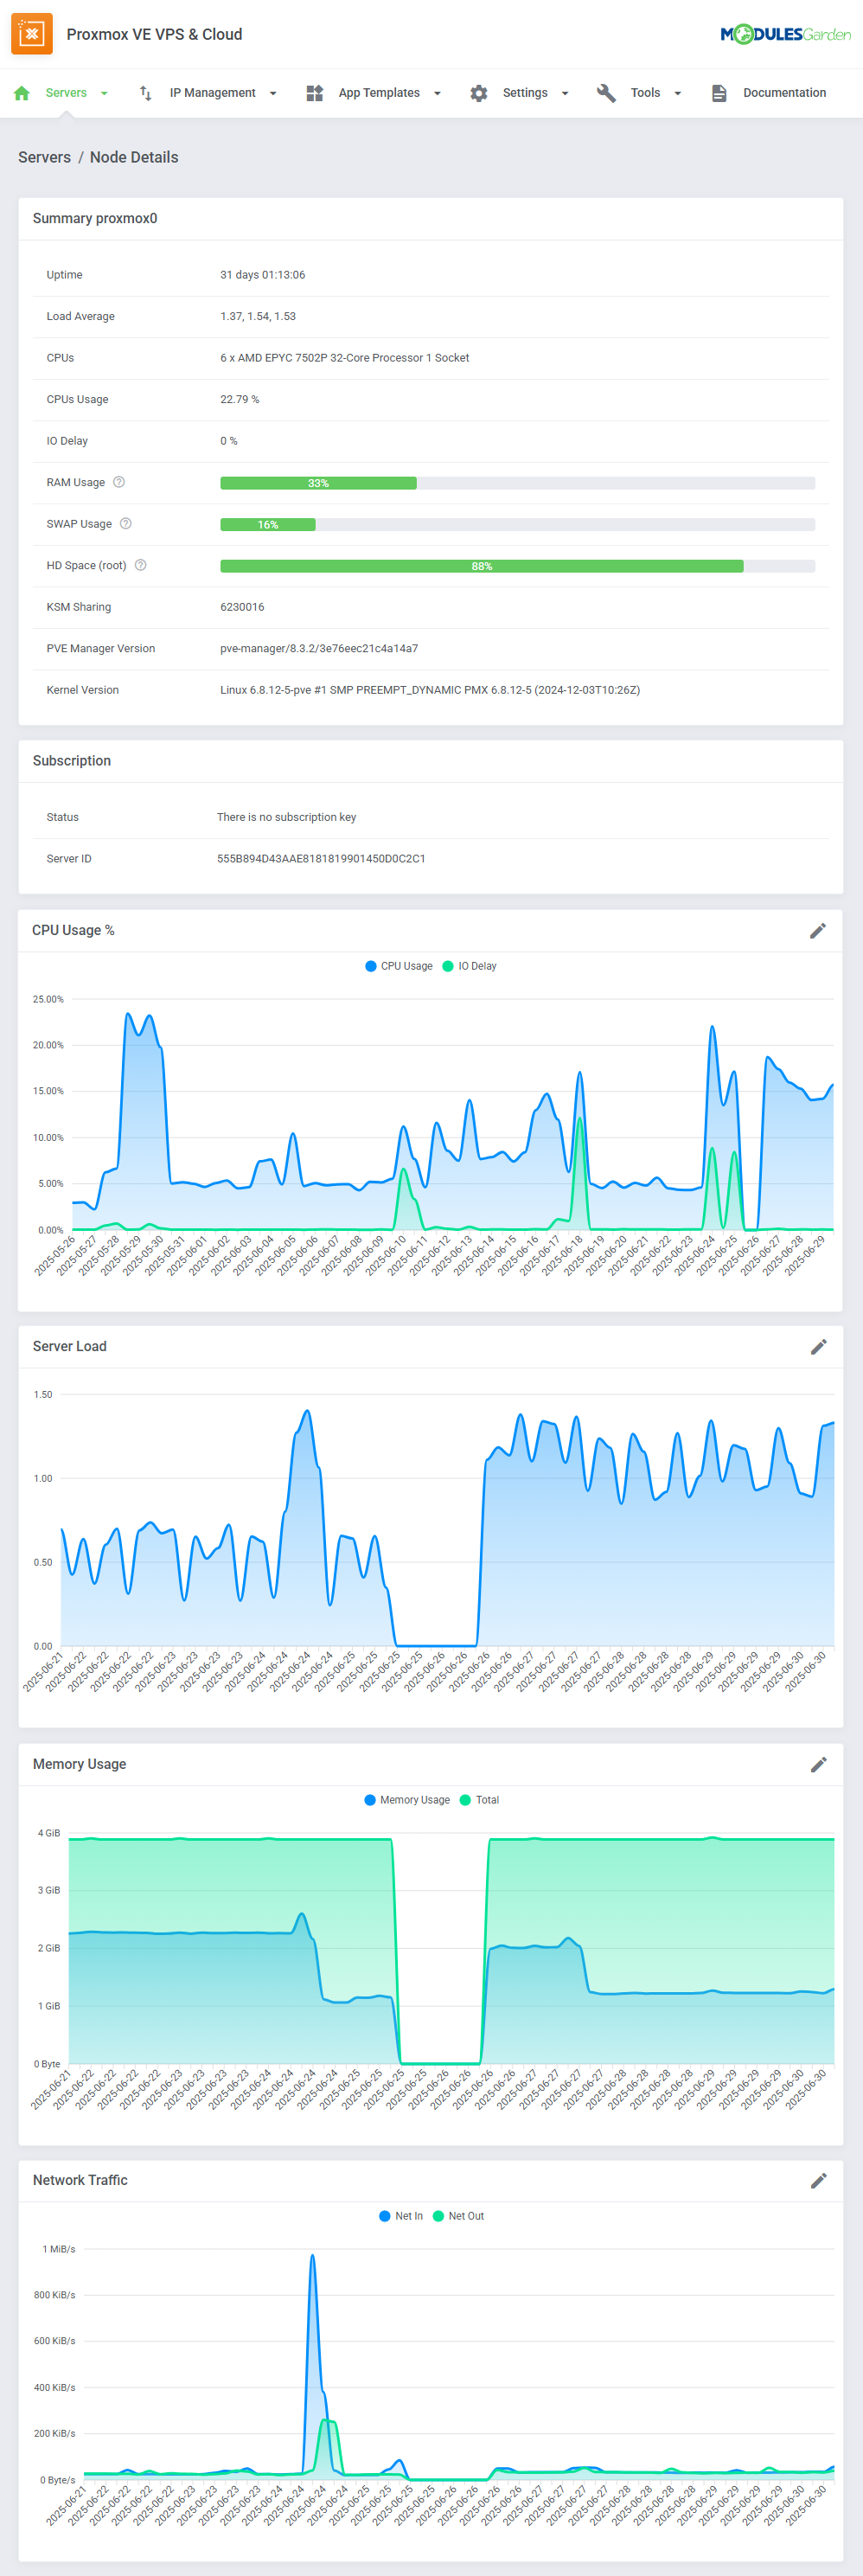
Task: Edit Network Traffic chart with pencil icon
Action: pos(817,2180)
